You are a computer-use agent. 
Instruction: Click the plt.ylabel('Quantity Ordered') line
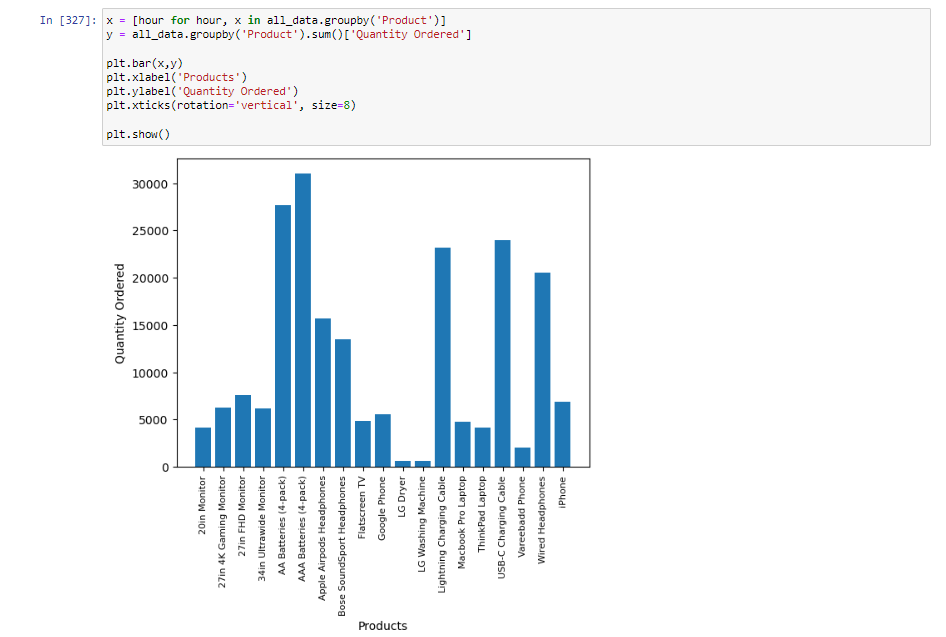coord(202,91)
